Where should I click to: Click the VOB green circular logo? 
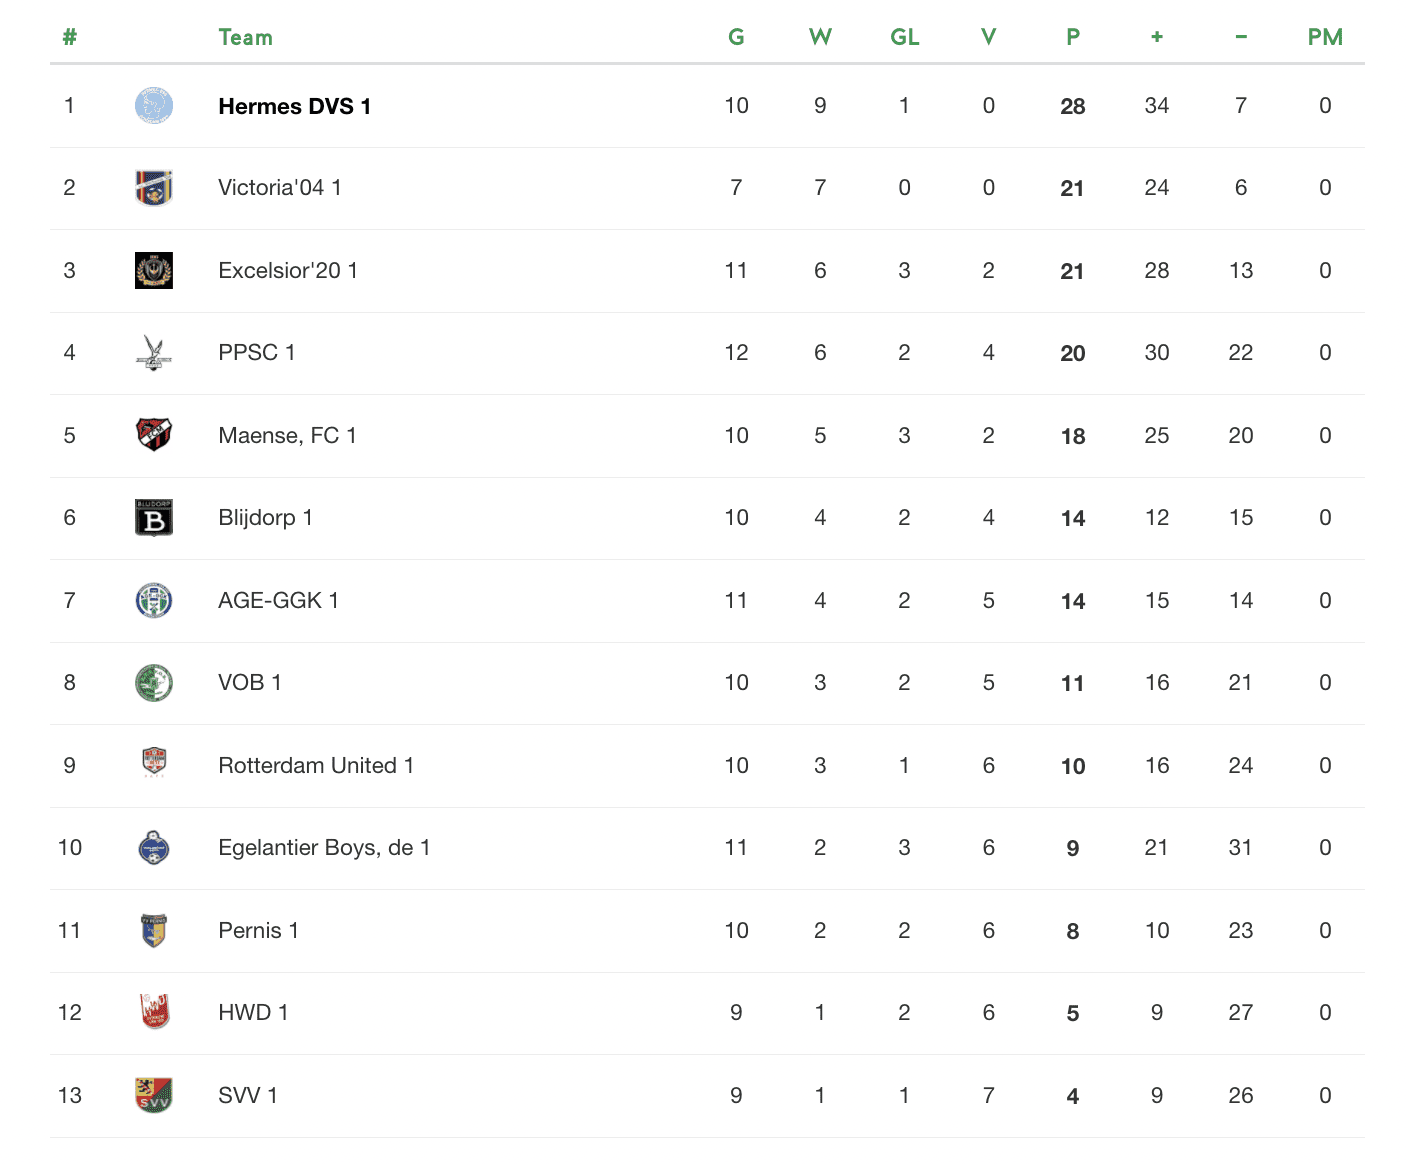154,683
